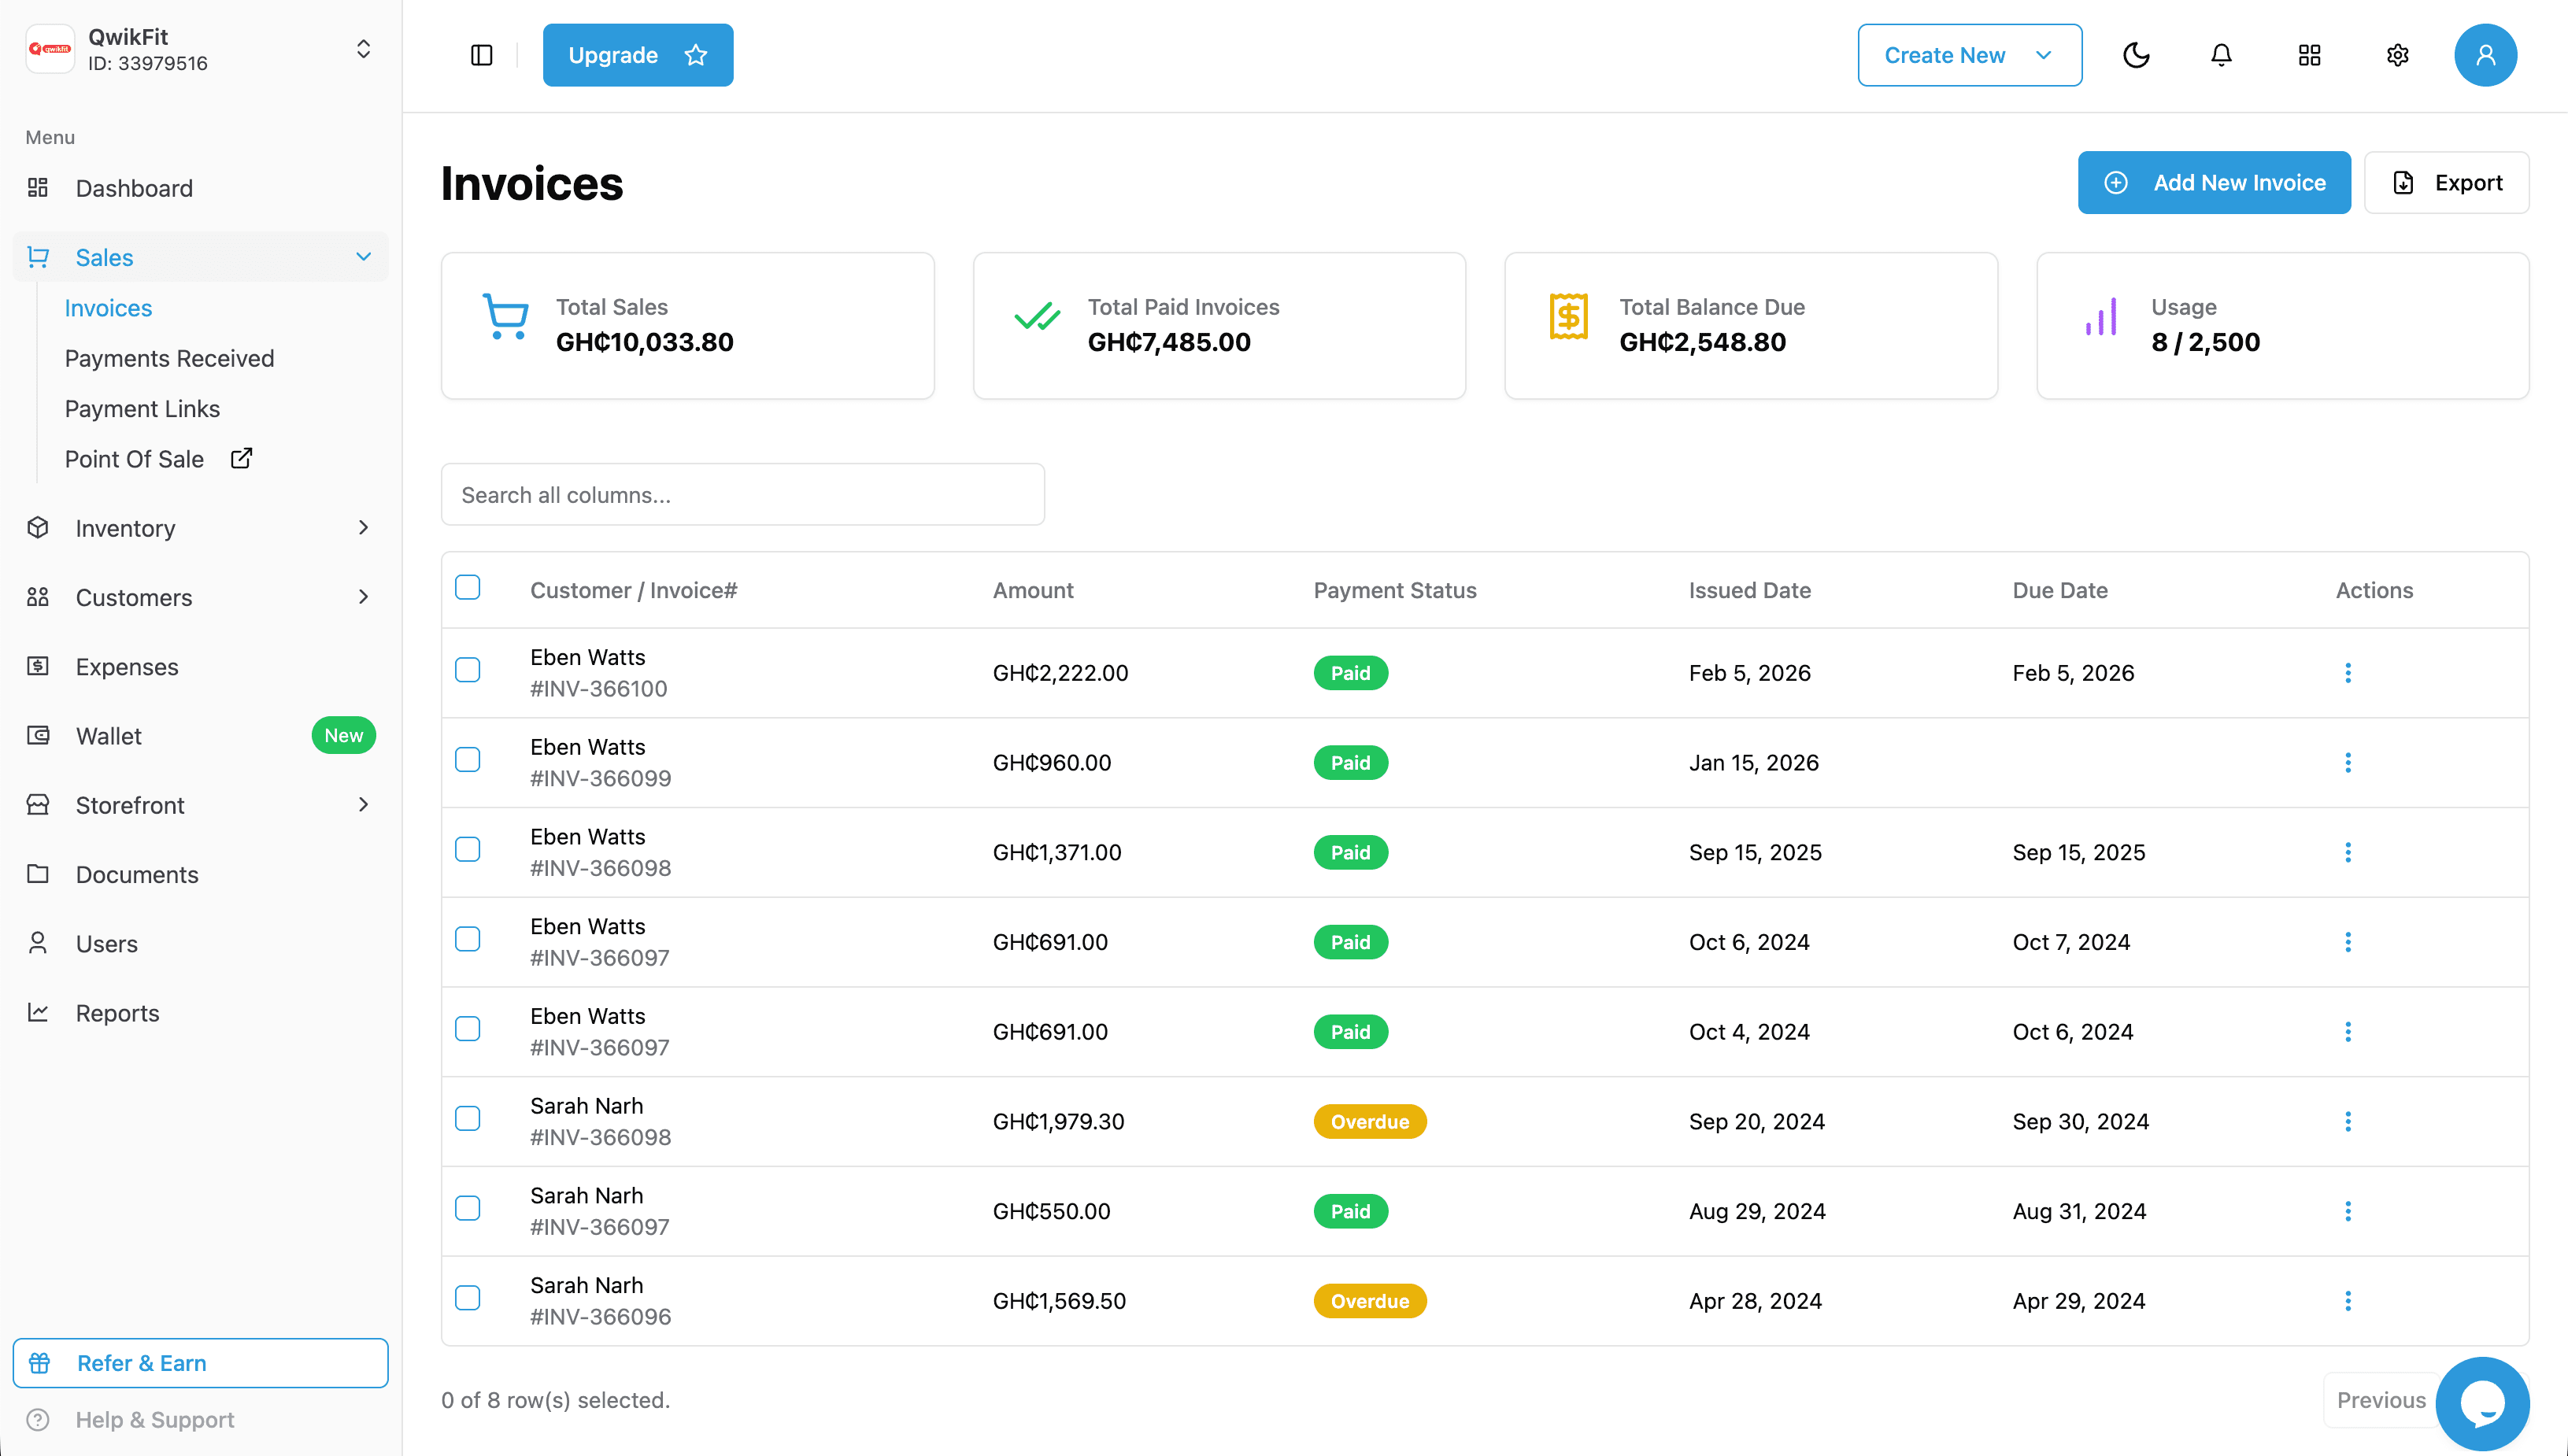Open the Create New dropdown
This screenshot has height=1456, width=2568.
[x=1969, y=55]
